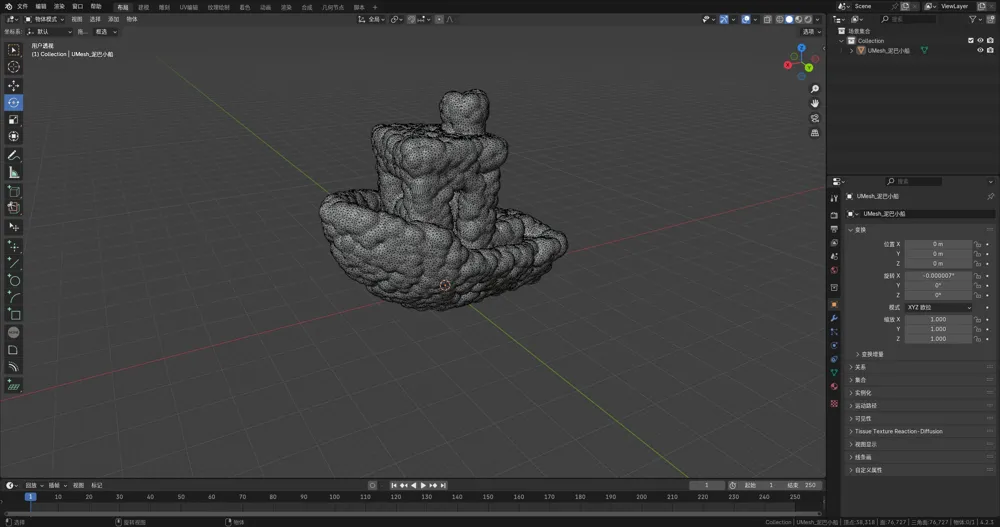Open the Texture checker properties tab

[x=834, y=403]
